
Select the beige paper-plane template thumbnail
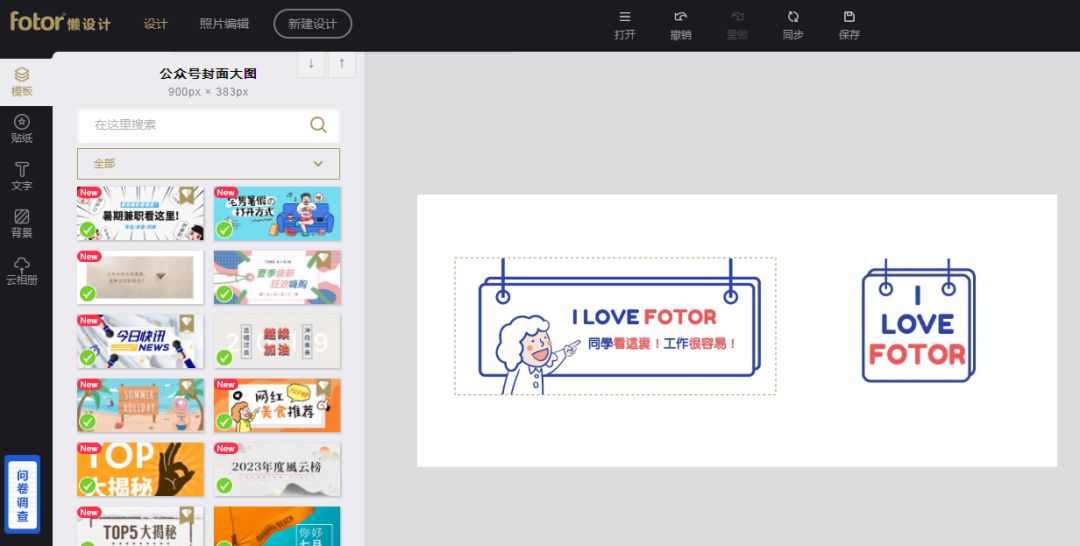point(141,277)
